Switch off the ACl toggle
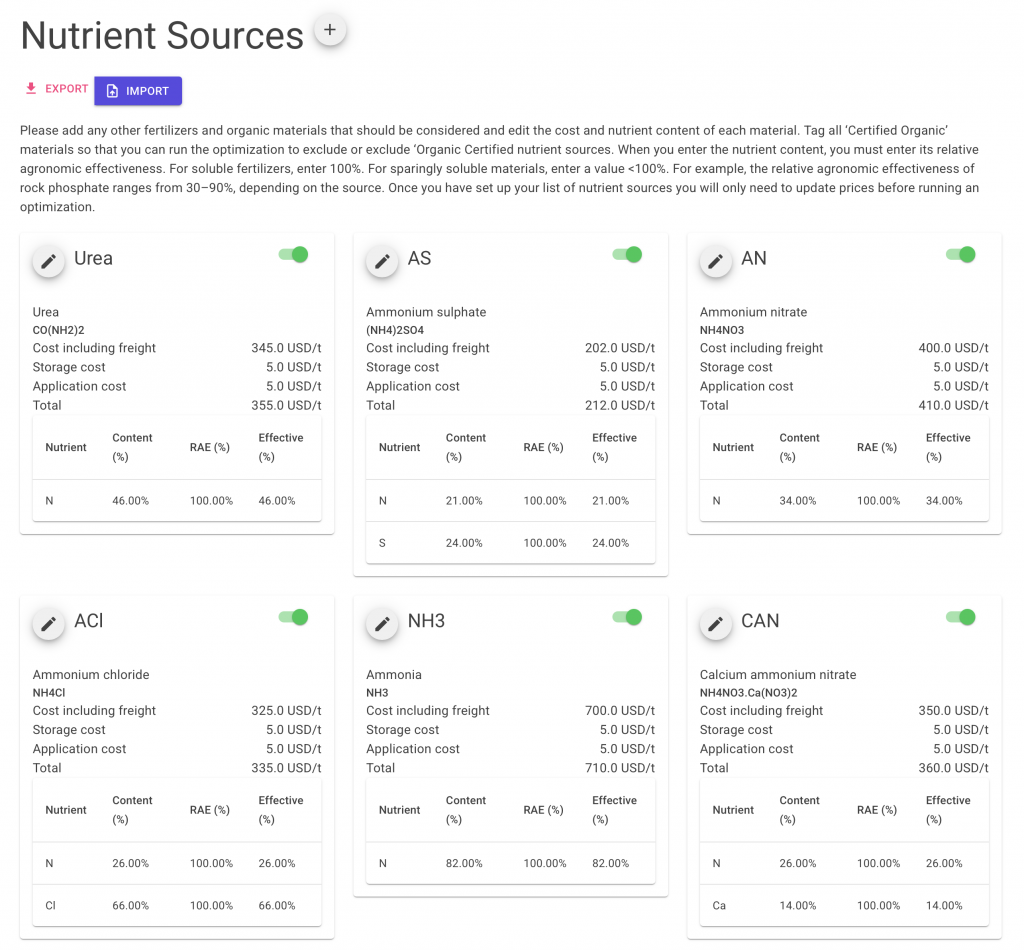This screenshot has height=950, width=1024. point(293,618)
